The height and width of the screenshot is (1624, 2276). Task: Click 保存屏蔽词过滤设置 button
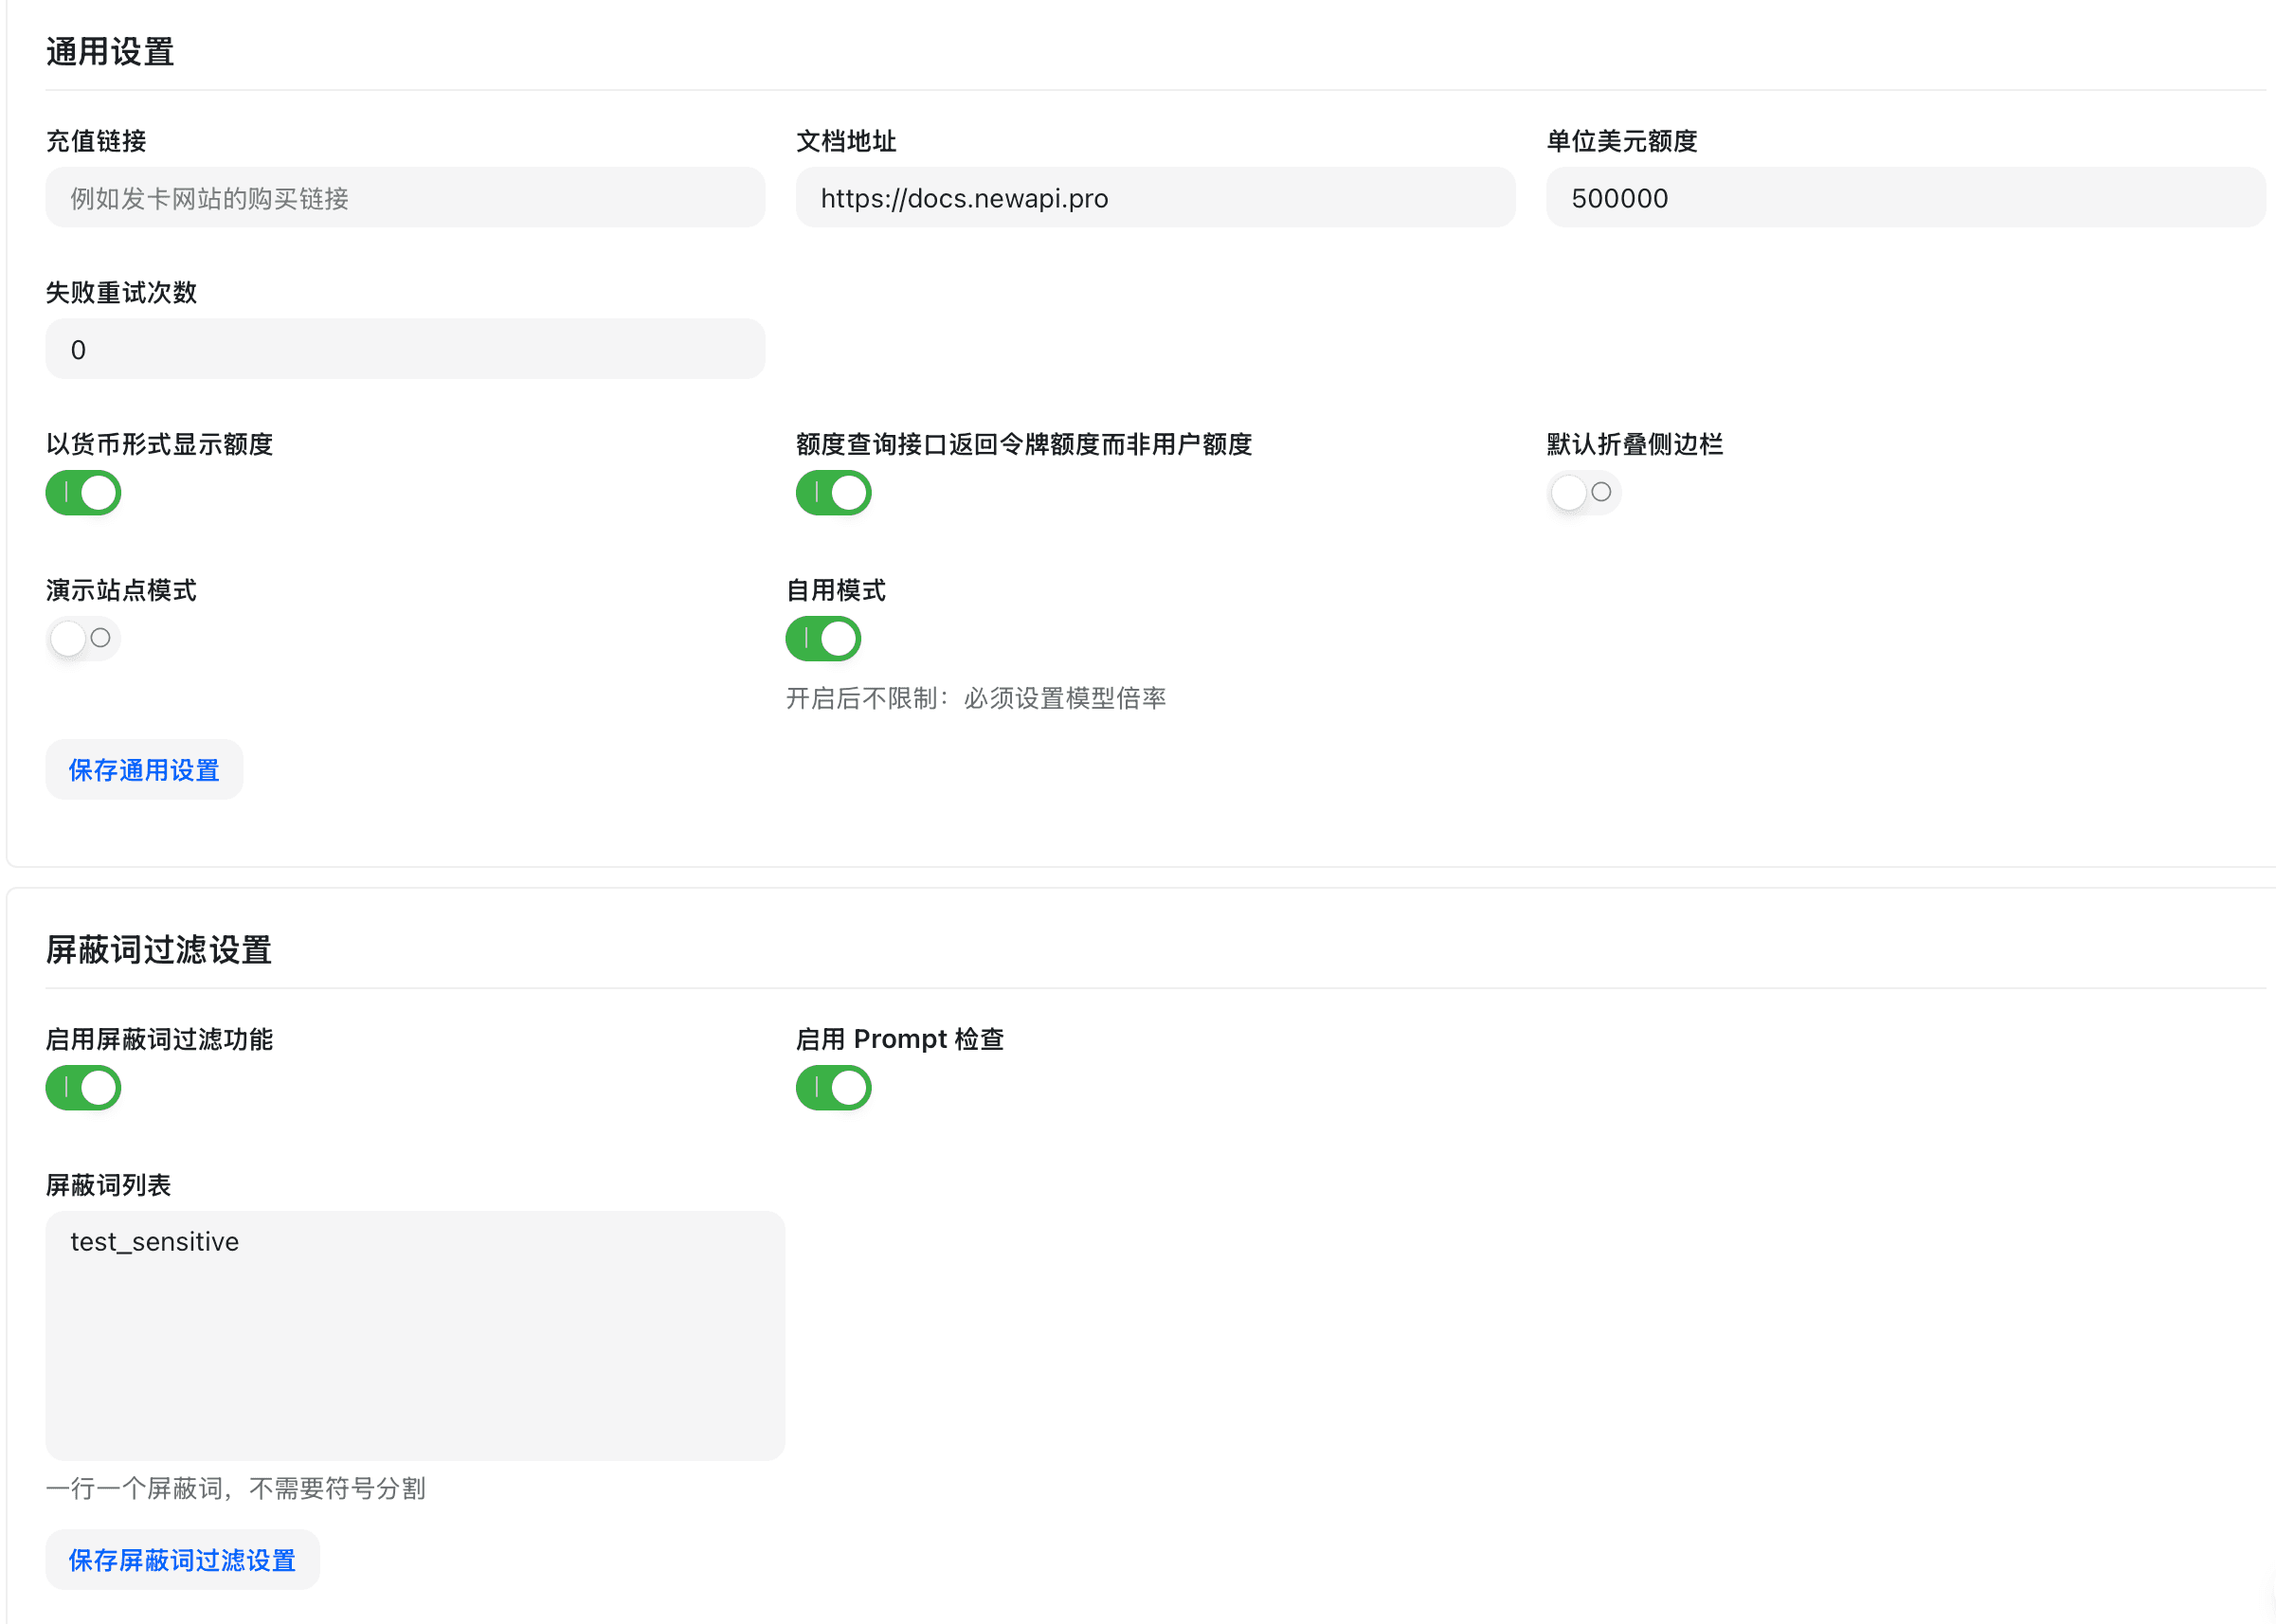tap(182, 1559)
